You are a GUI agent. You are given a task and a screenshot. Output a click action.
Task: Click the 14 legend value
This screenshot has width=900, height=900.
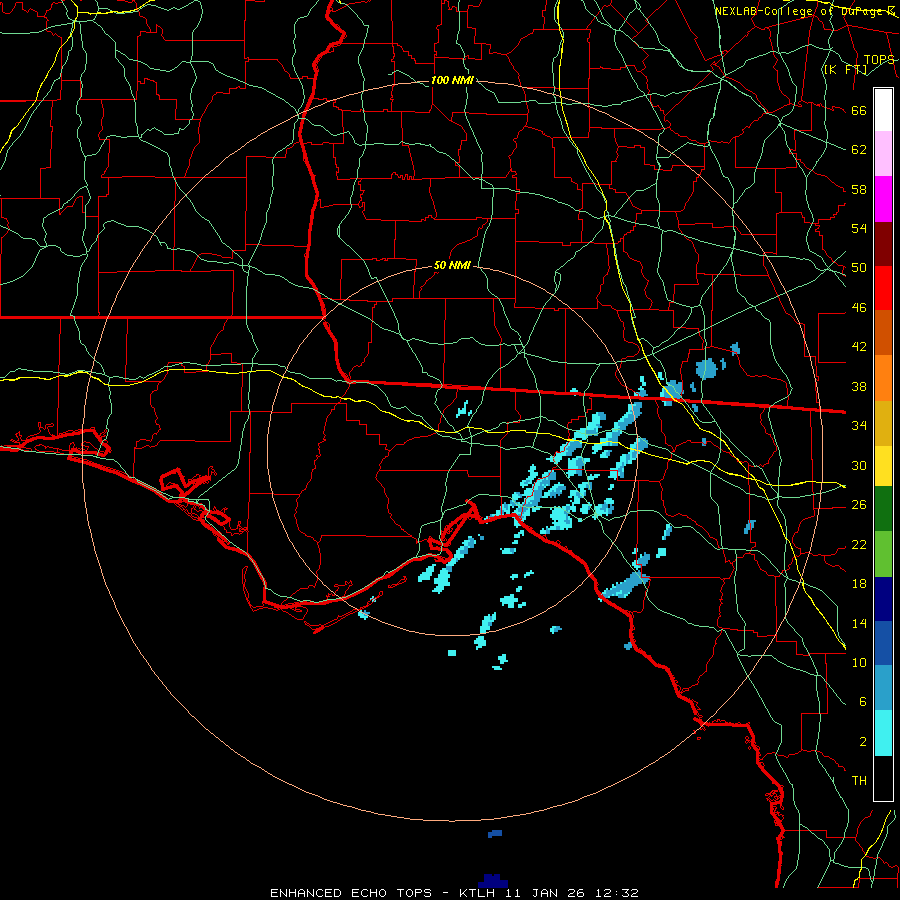pos(859,623)
